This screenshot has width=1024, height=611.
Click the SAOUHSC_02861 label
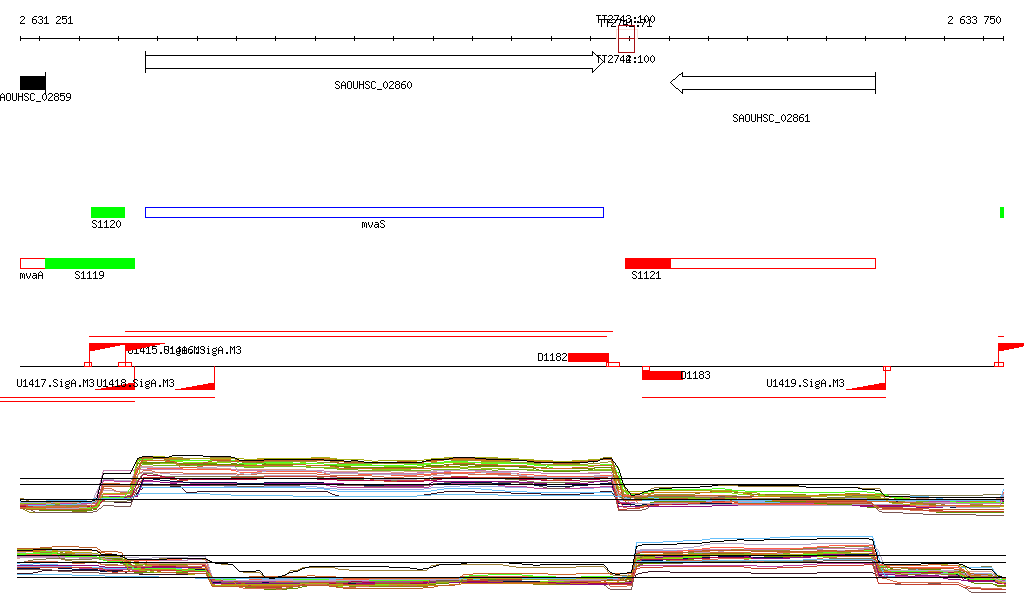(x=771, y=118)
